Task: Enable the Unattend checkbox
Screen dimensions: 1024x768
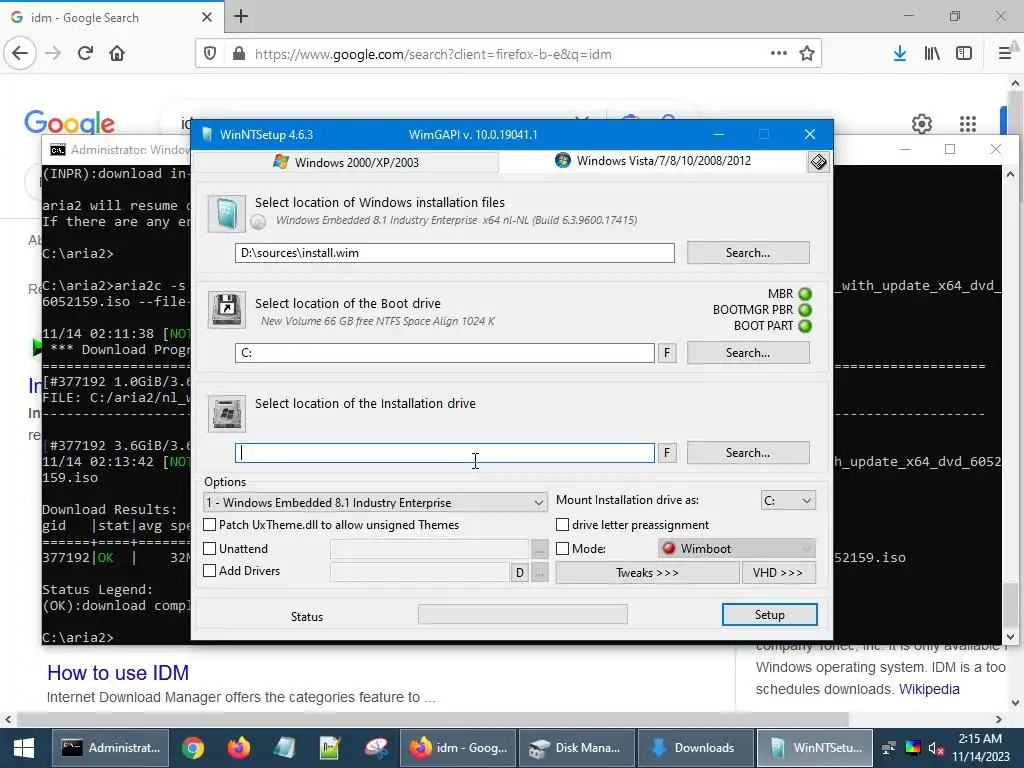Action: (x=210, y=549)
